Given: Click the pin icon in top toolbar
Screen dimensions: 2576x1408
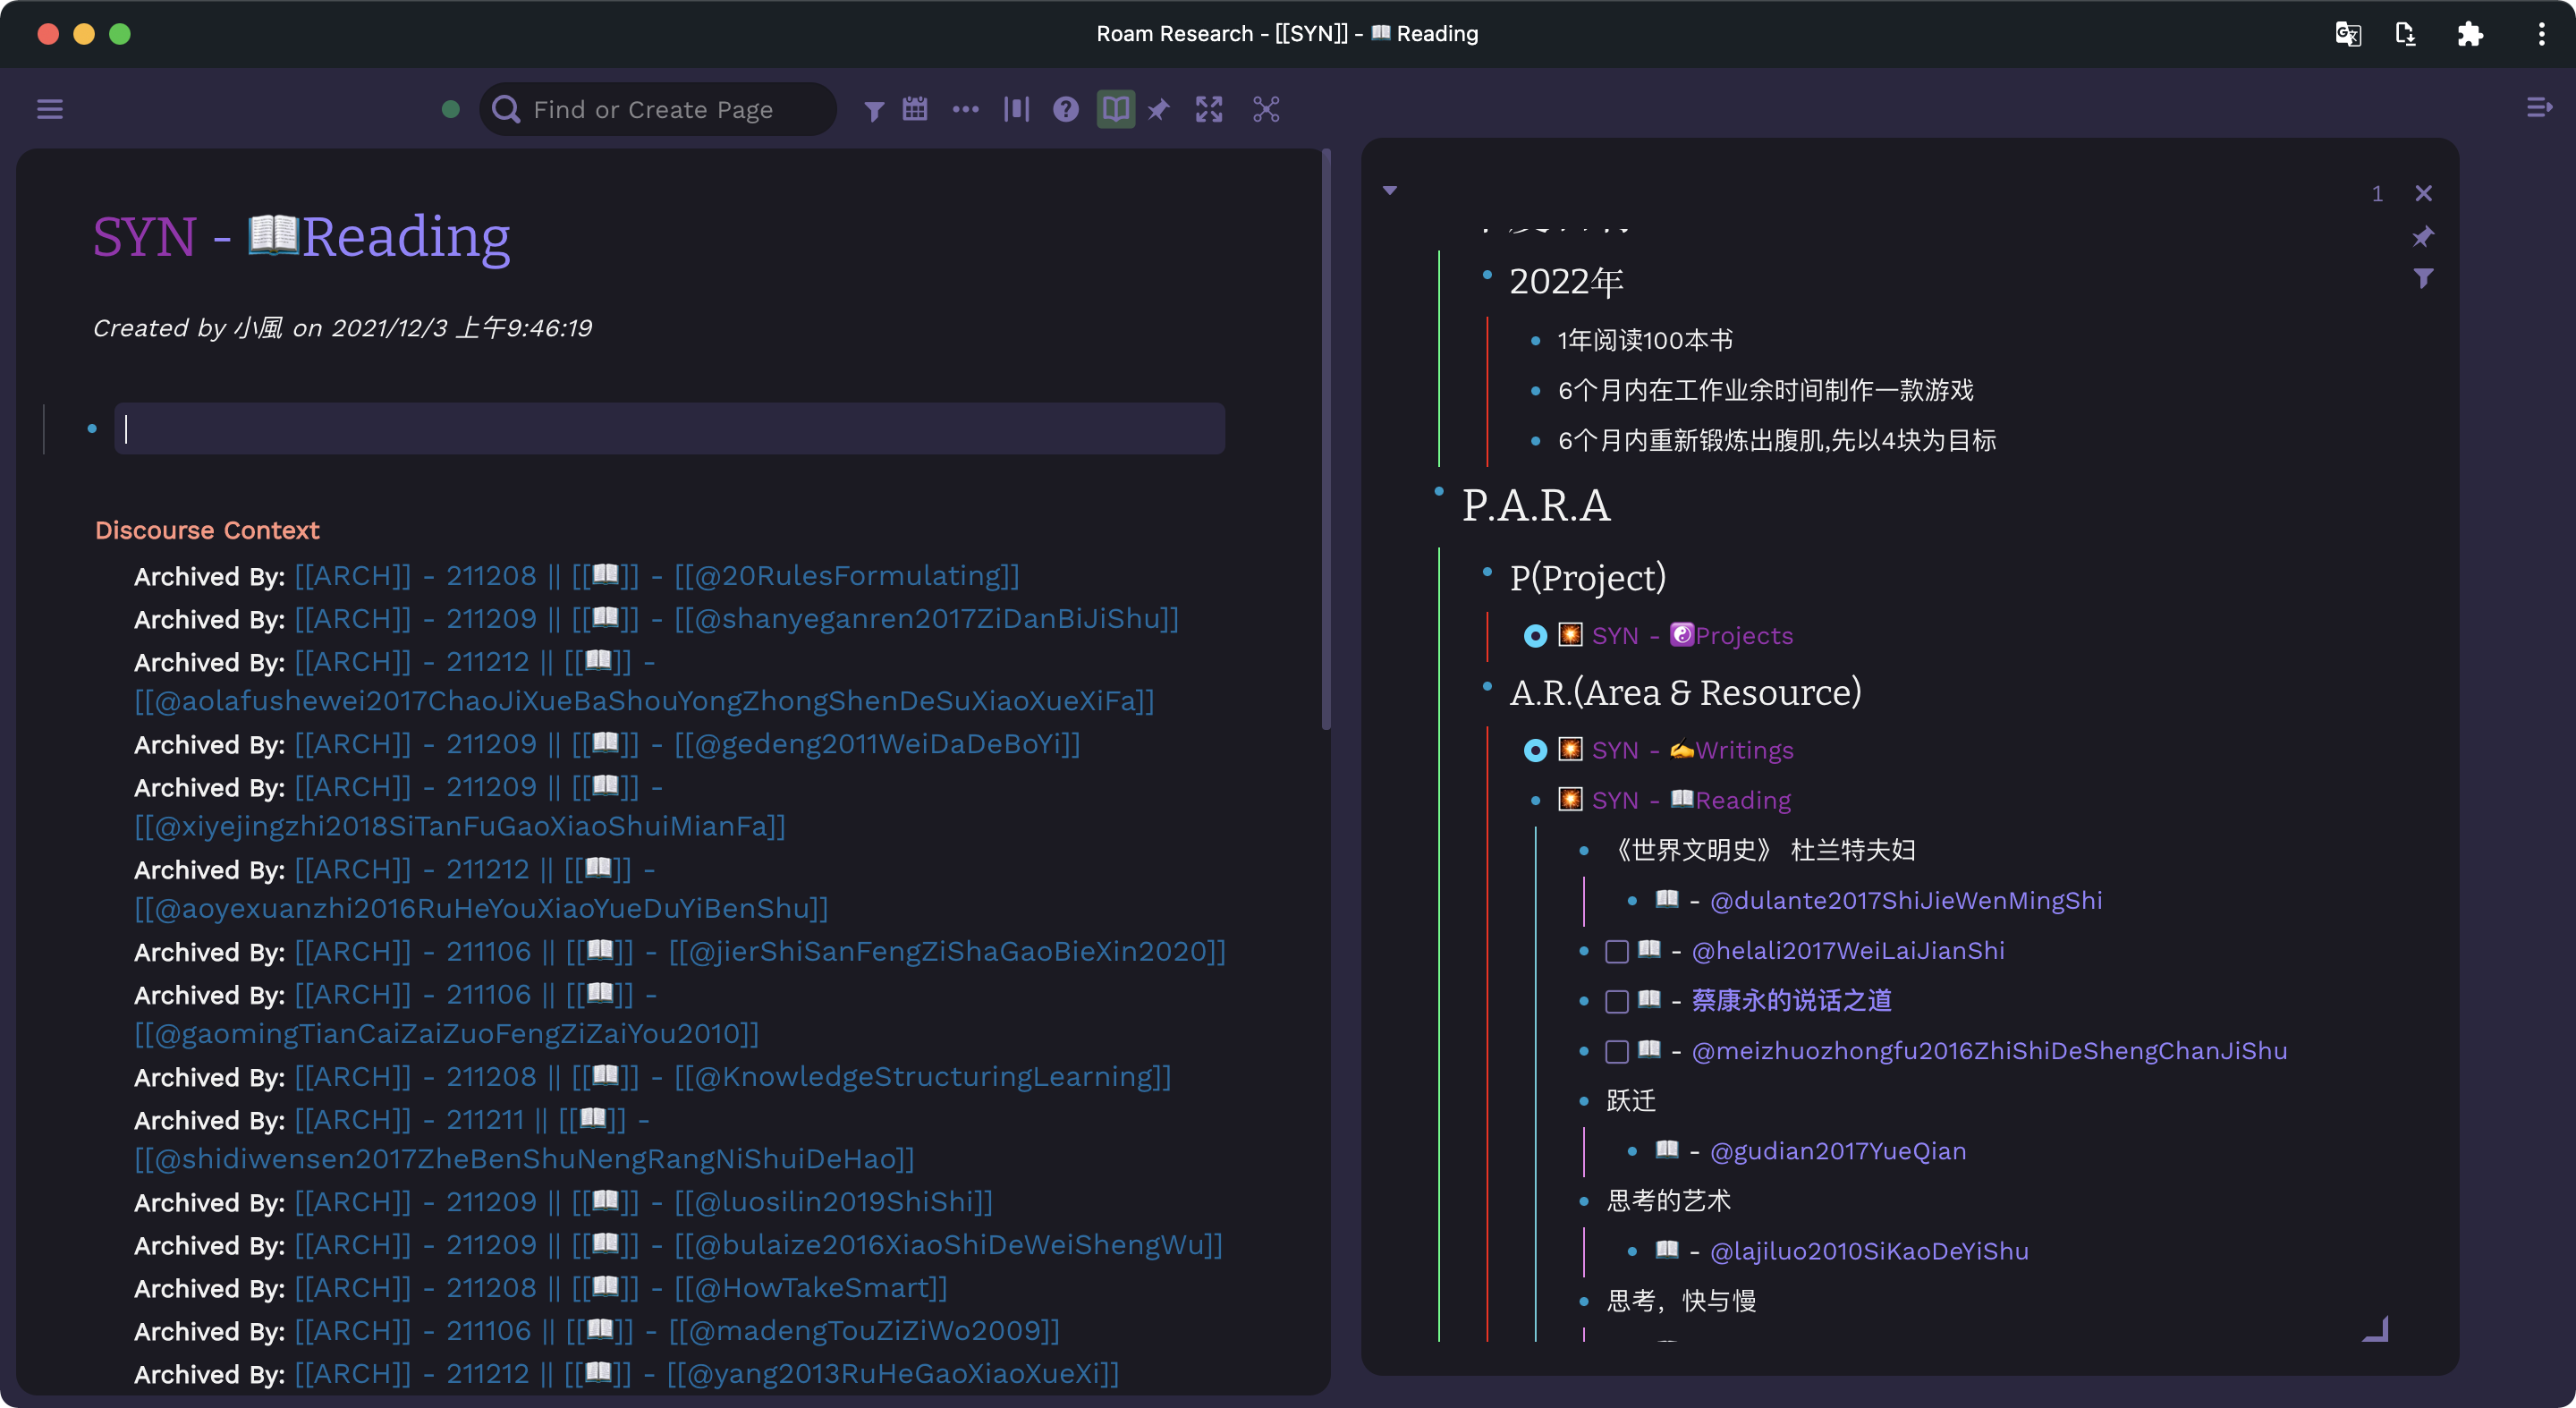Looking at the screenshot, I should 1159,110.
